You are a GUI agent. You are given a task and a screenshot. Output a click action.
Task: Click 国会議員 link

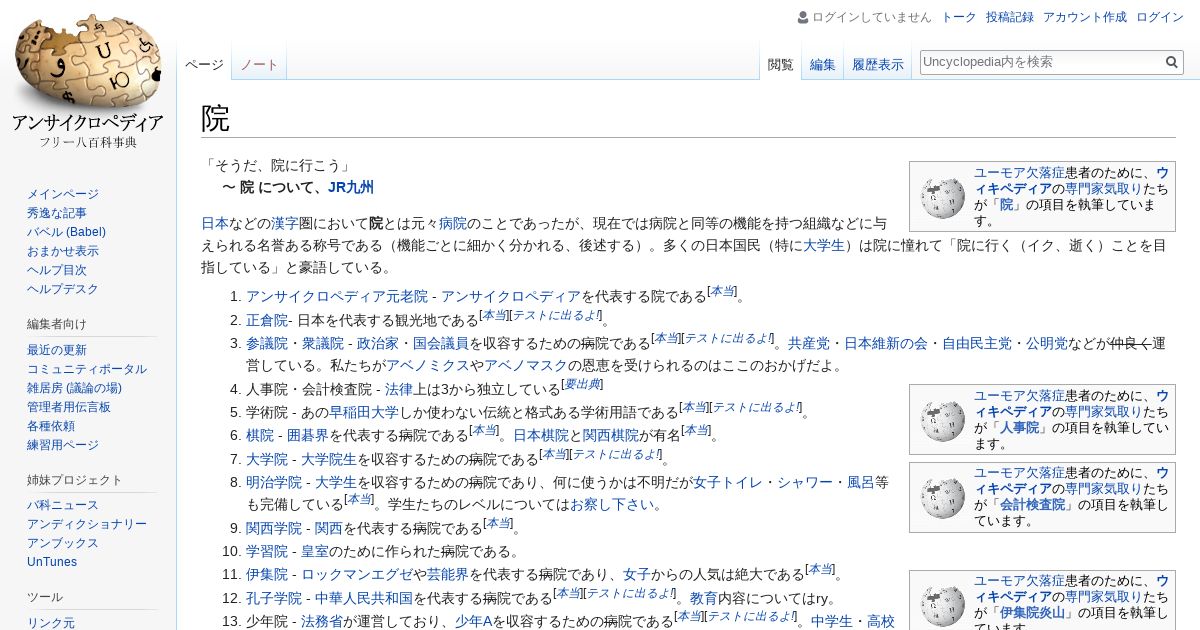tap(441, 343)
